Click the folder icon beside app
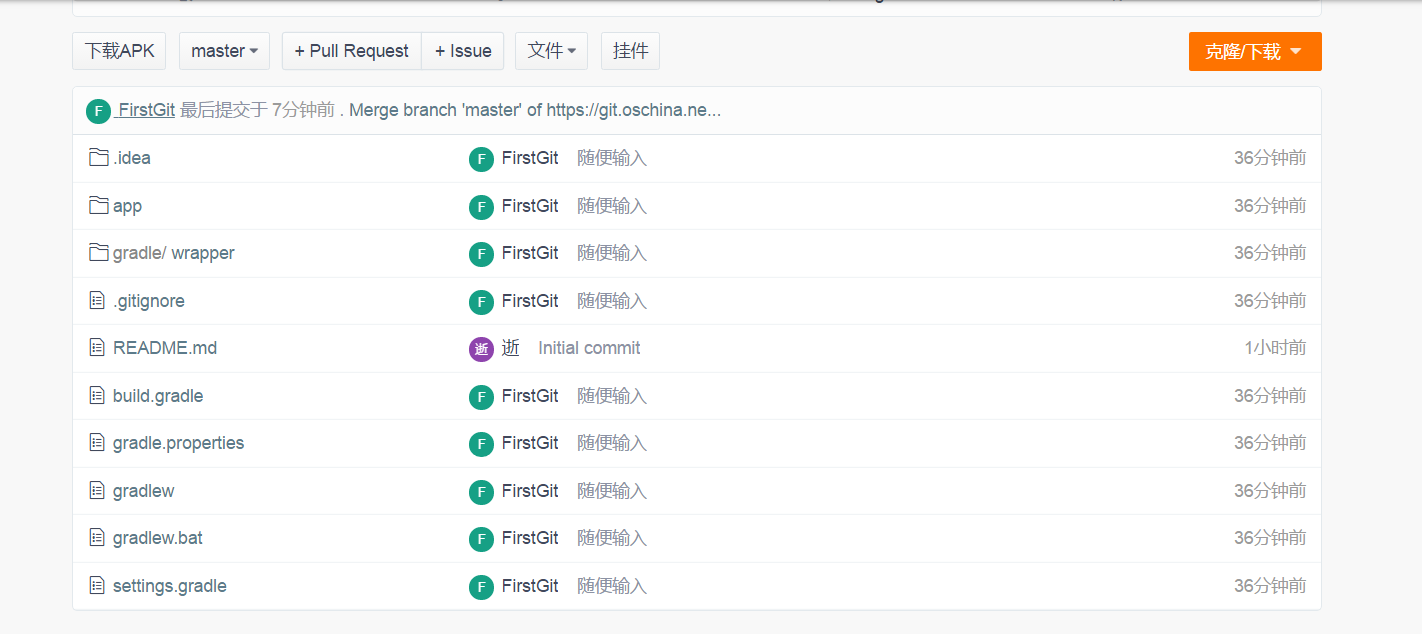This screenshot has width=1422, height=634. [x=98, y=205]
